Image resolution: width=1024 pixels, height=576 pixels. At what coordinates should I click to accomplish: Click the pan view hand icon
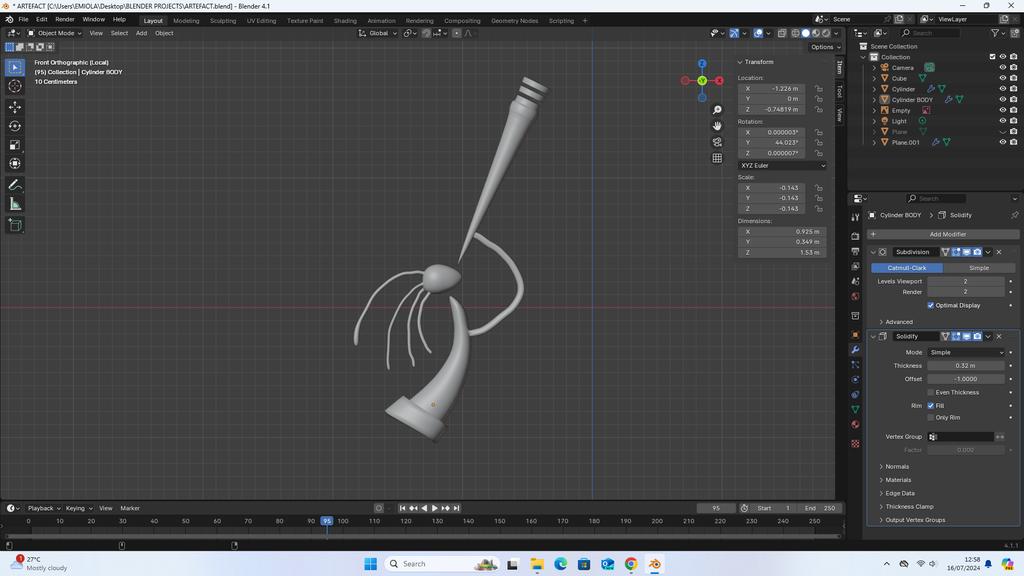coord(717,126)
